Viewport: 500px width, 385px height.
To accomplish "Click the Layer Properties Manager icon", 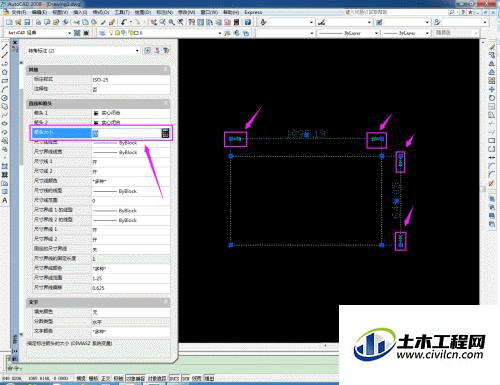I will [x=102, y=33].
